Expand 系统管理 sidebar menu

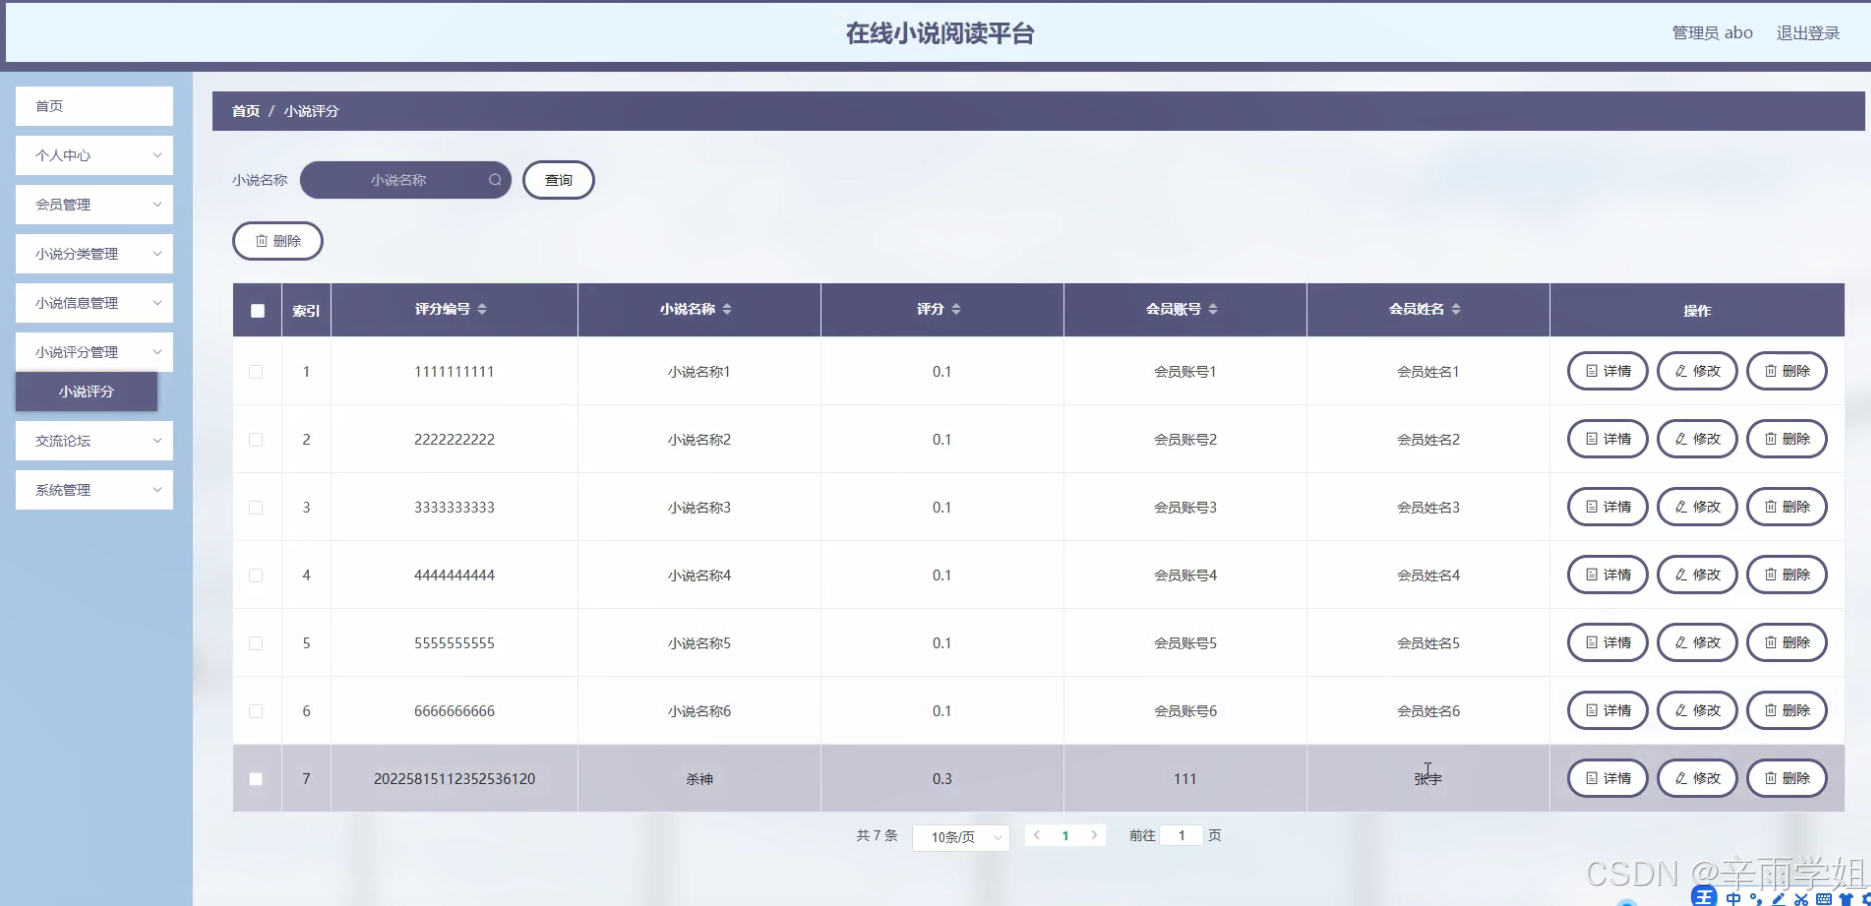[x=94, y=490]
